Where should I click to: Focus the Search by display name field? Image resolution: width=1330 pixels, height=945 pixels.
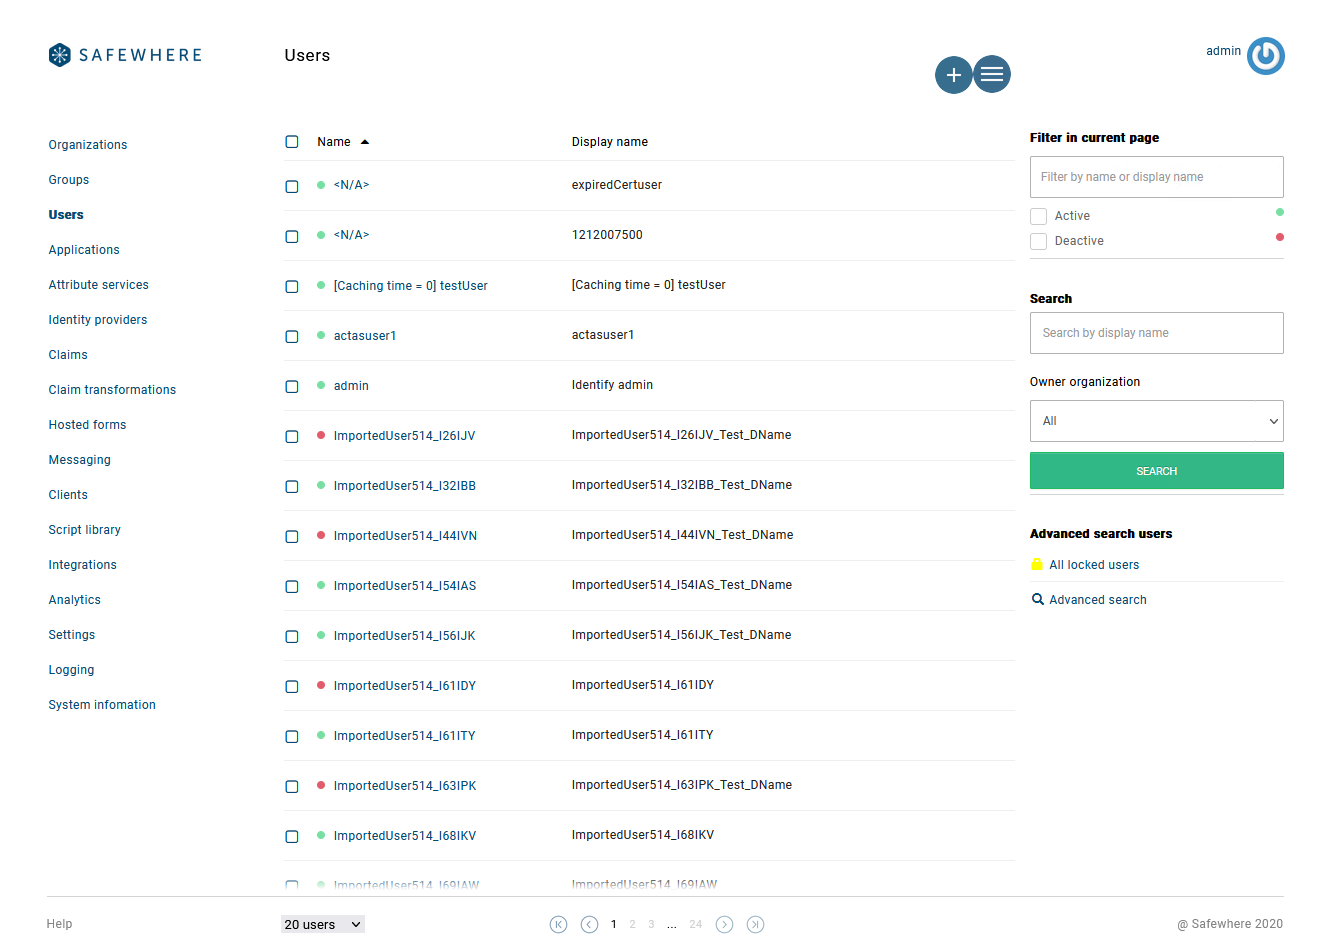[x=1156, y=333]
